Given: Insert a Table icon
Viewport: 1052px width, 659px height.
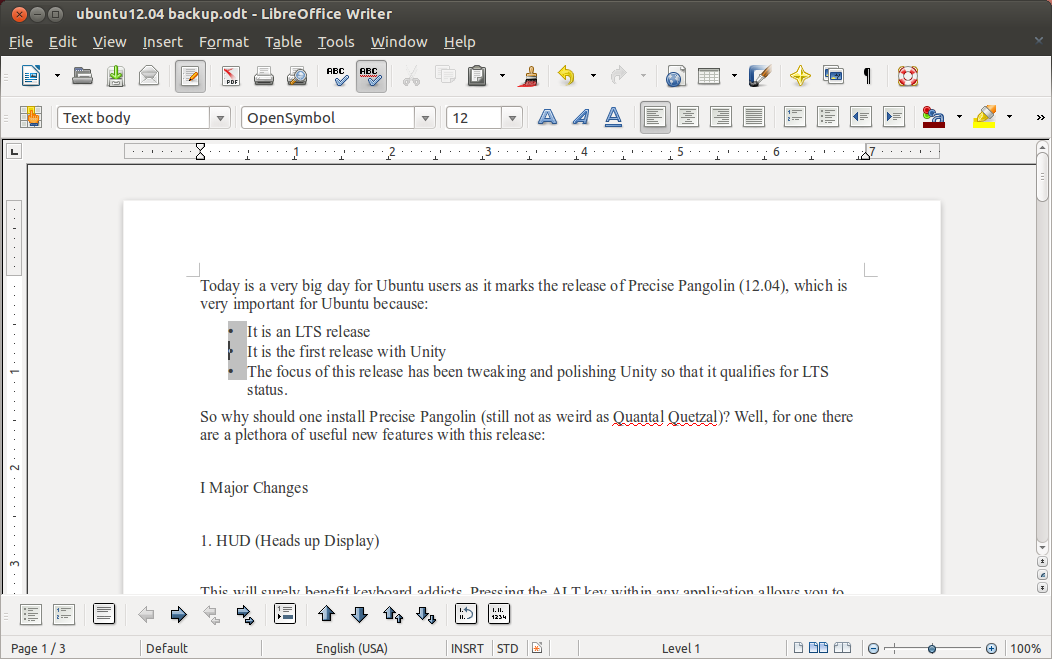Looking at the screenshot, I should [x=708, y=76].
